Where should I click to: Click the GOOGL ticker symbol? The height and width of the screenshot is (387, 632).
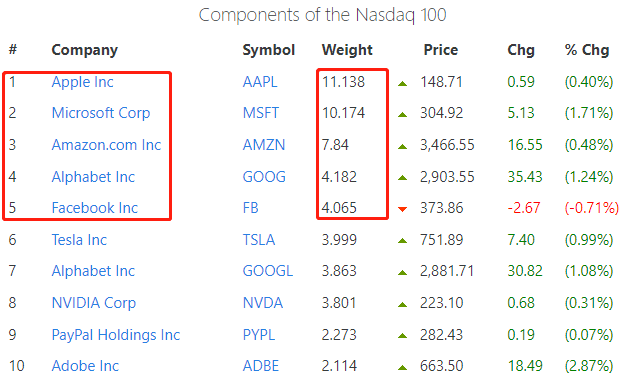tap(268, 271)
